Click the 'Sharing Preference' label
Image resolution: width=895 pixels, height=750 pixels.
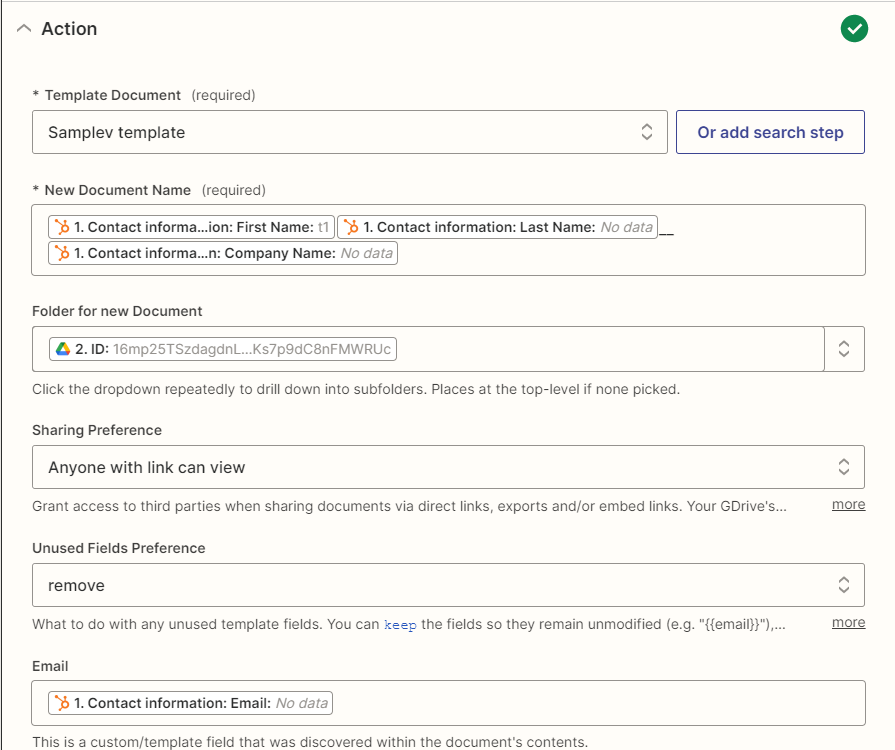tap(97, 430)
